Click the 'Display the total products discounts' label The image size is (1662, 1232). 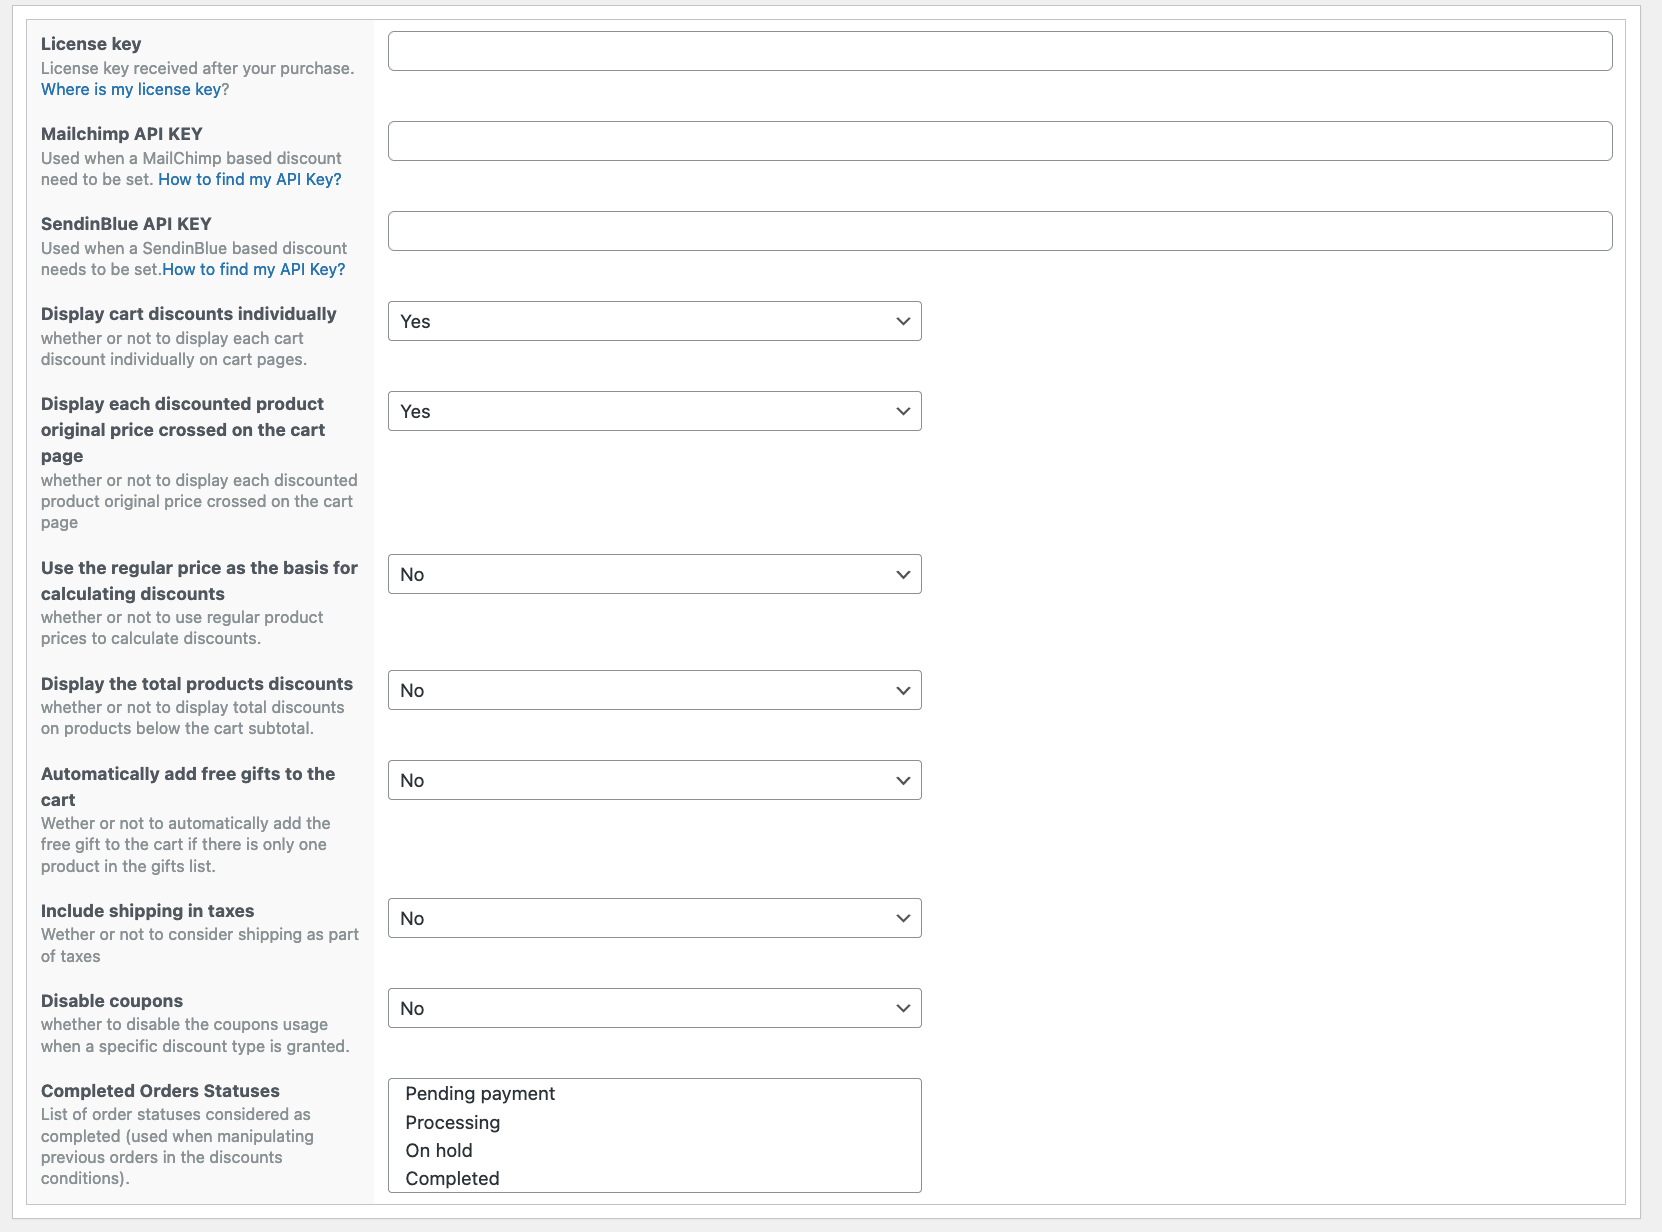(x=197, y=684)
